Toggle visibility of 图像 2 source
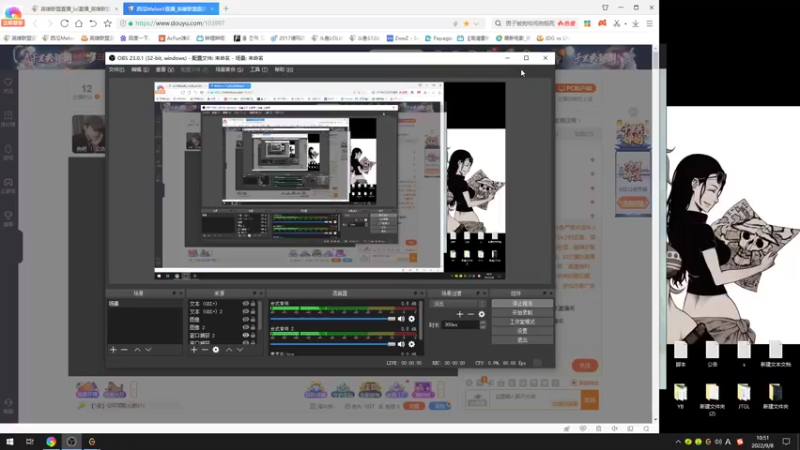 pyautogui.click(x=245, y=327)
